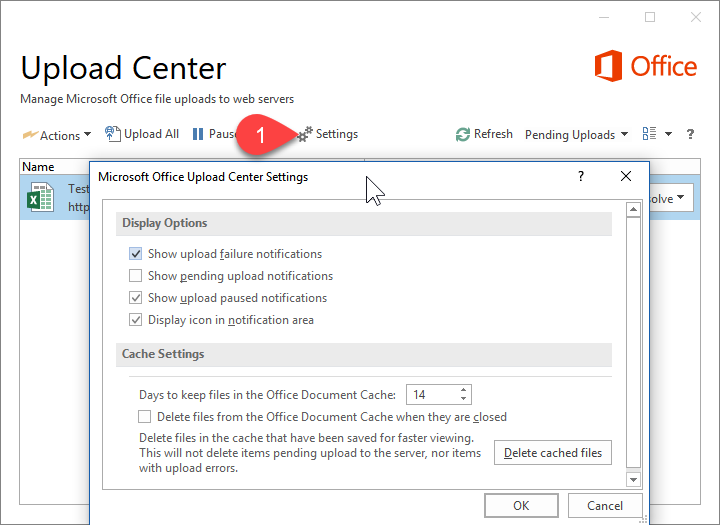Image resolution: width=720 pixels, height=525 pixels.
Task: Click OK to save settings
Action: click(521, 506)
